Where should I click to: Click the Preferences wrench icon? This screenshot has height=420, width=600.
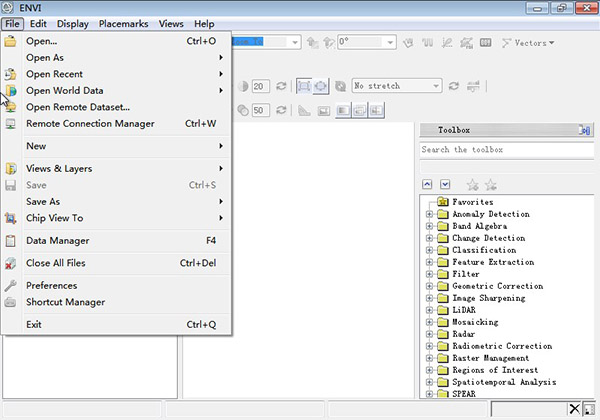coord(10,285)
